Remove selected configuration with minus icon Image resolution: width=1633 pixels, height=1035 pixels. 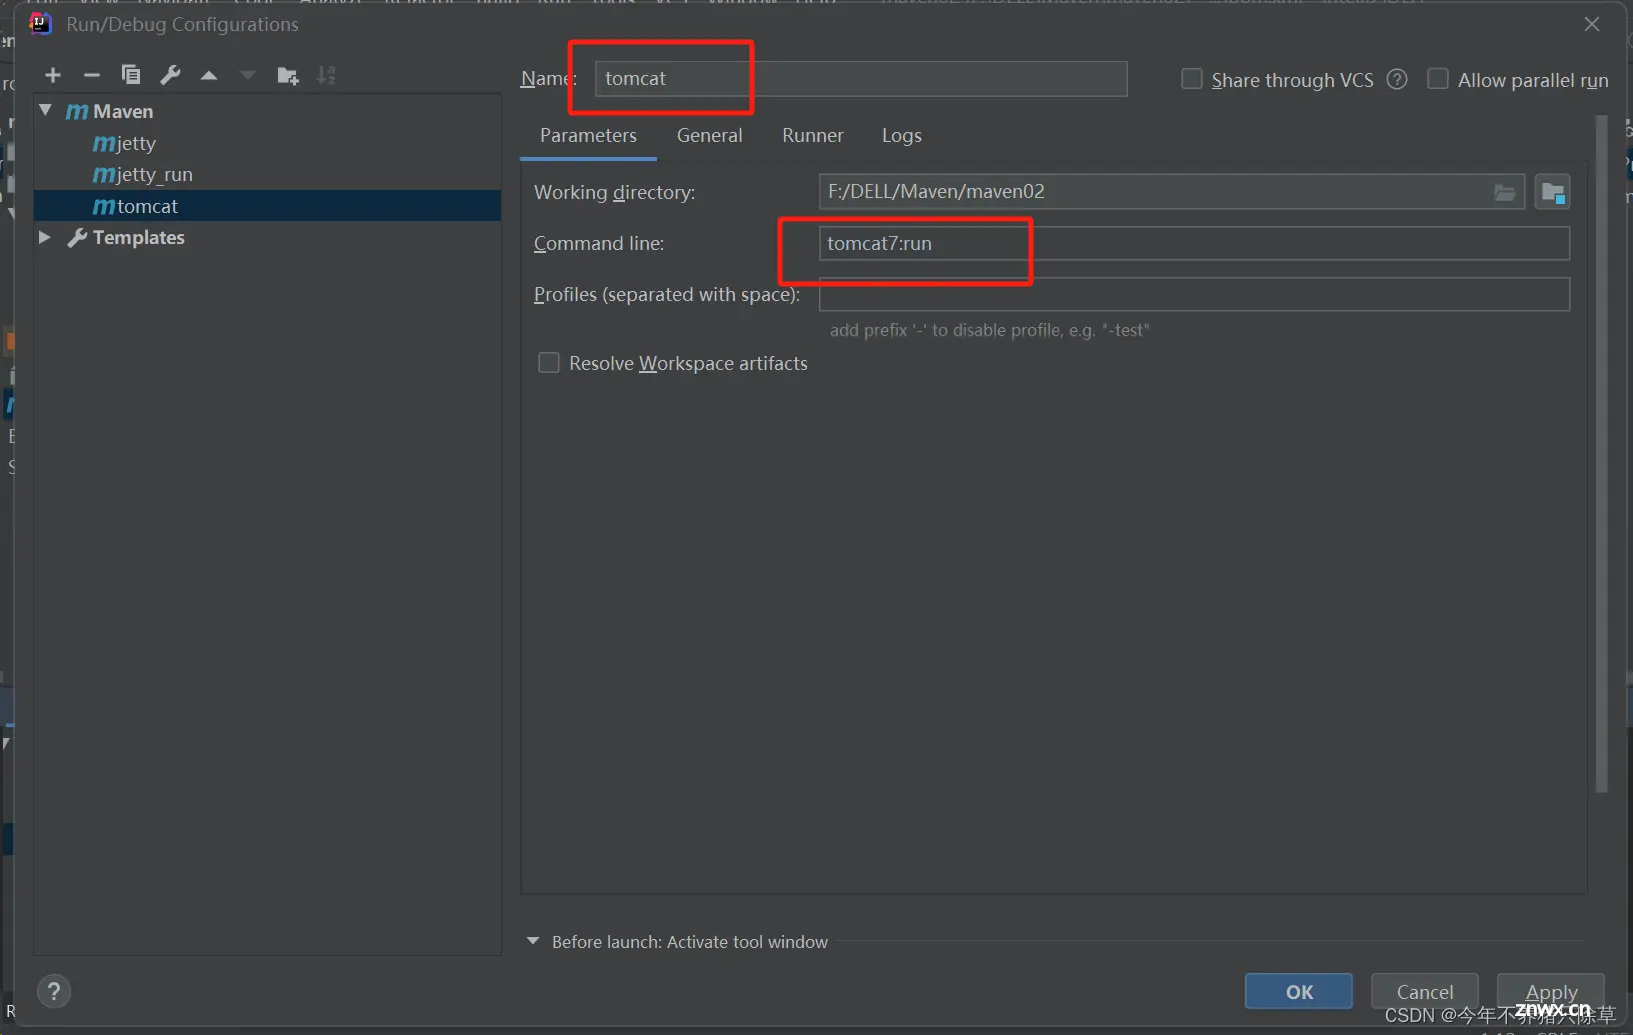[x=92, y=75]
